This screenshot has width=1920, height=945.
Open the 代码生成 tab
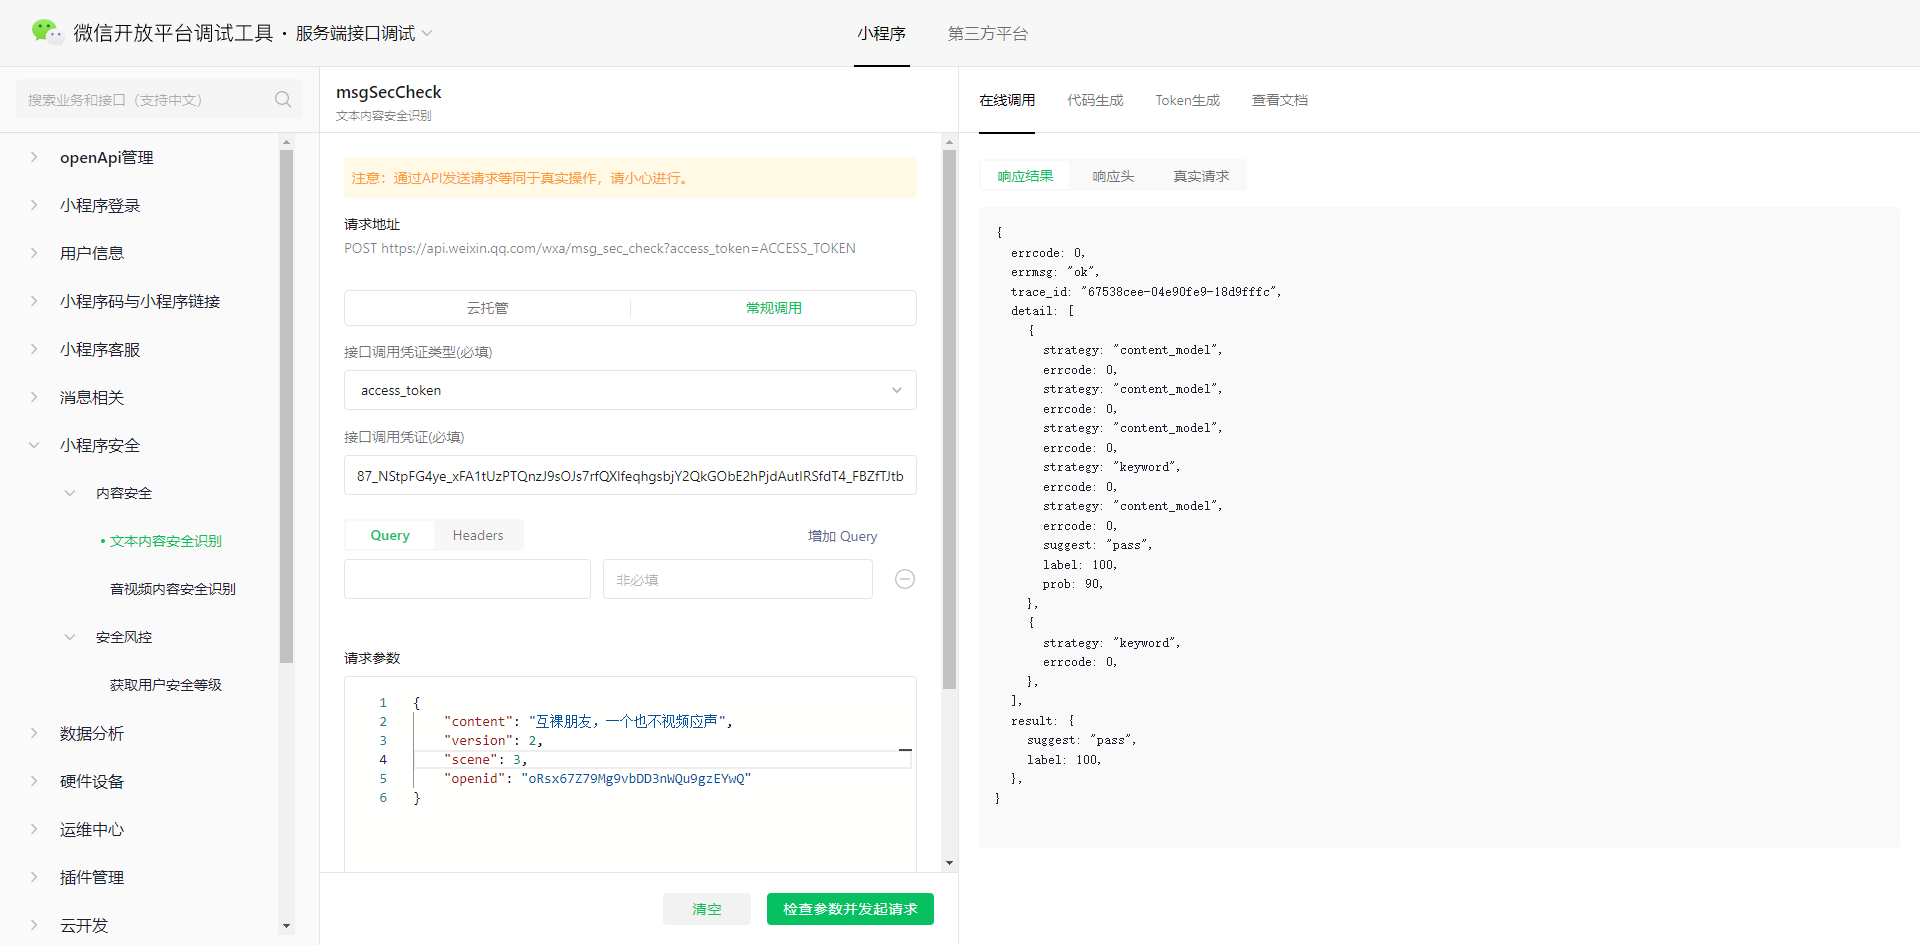(x=1095, y=100)
